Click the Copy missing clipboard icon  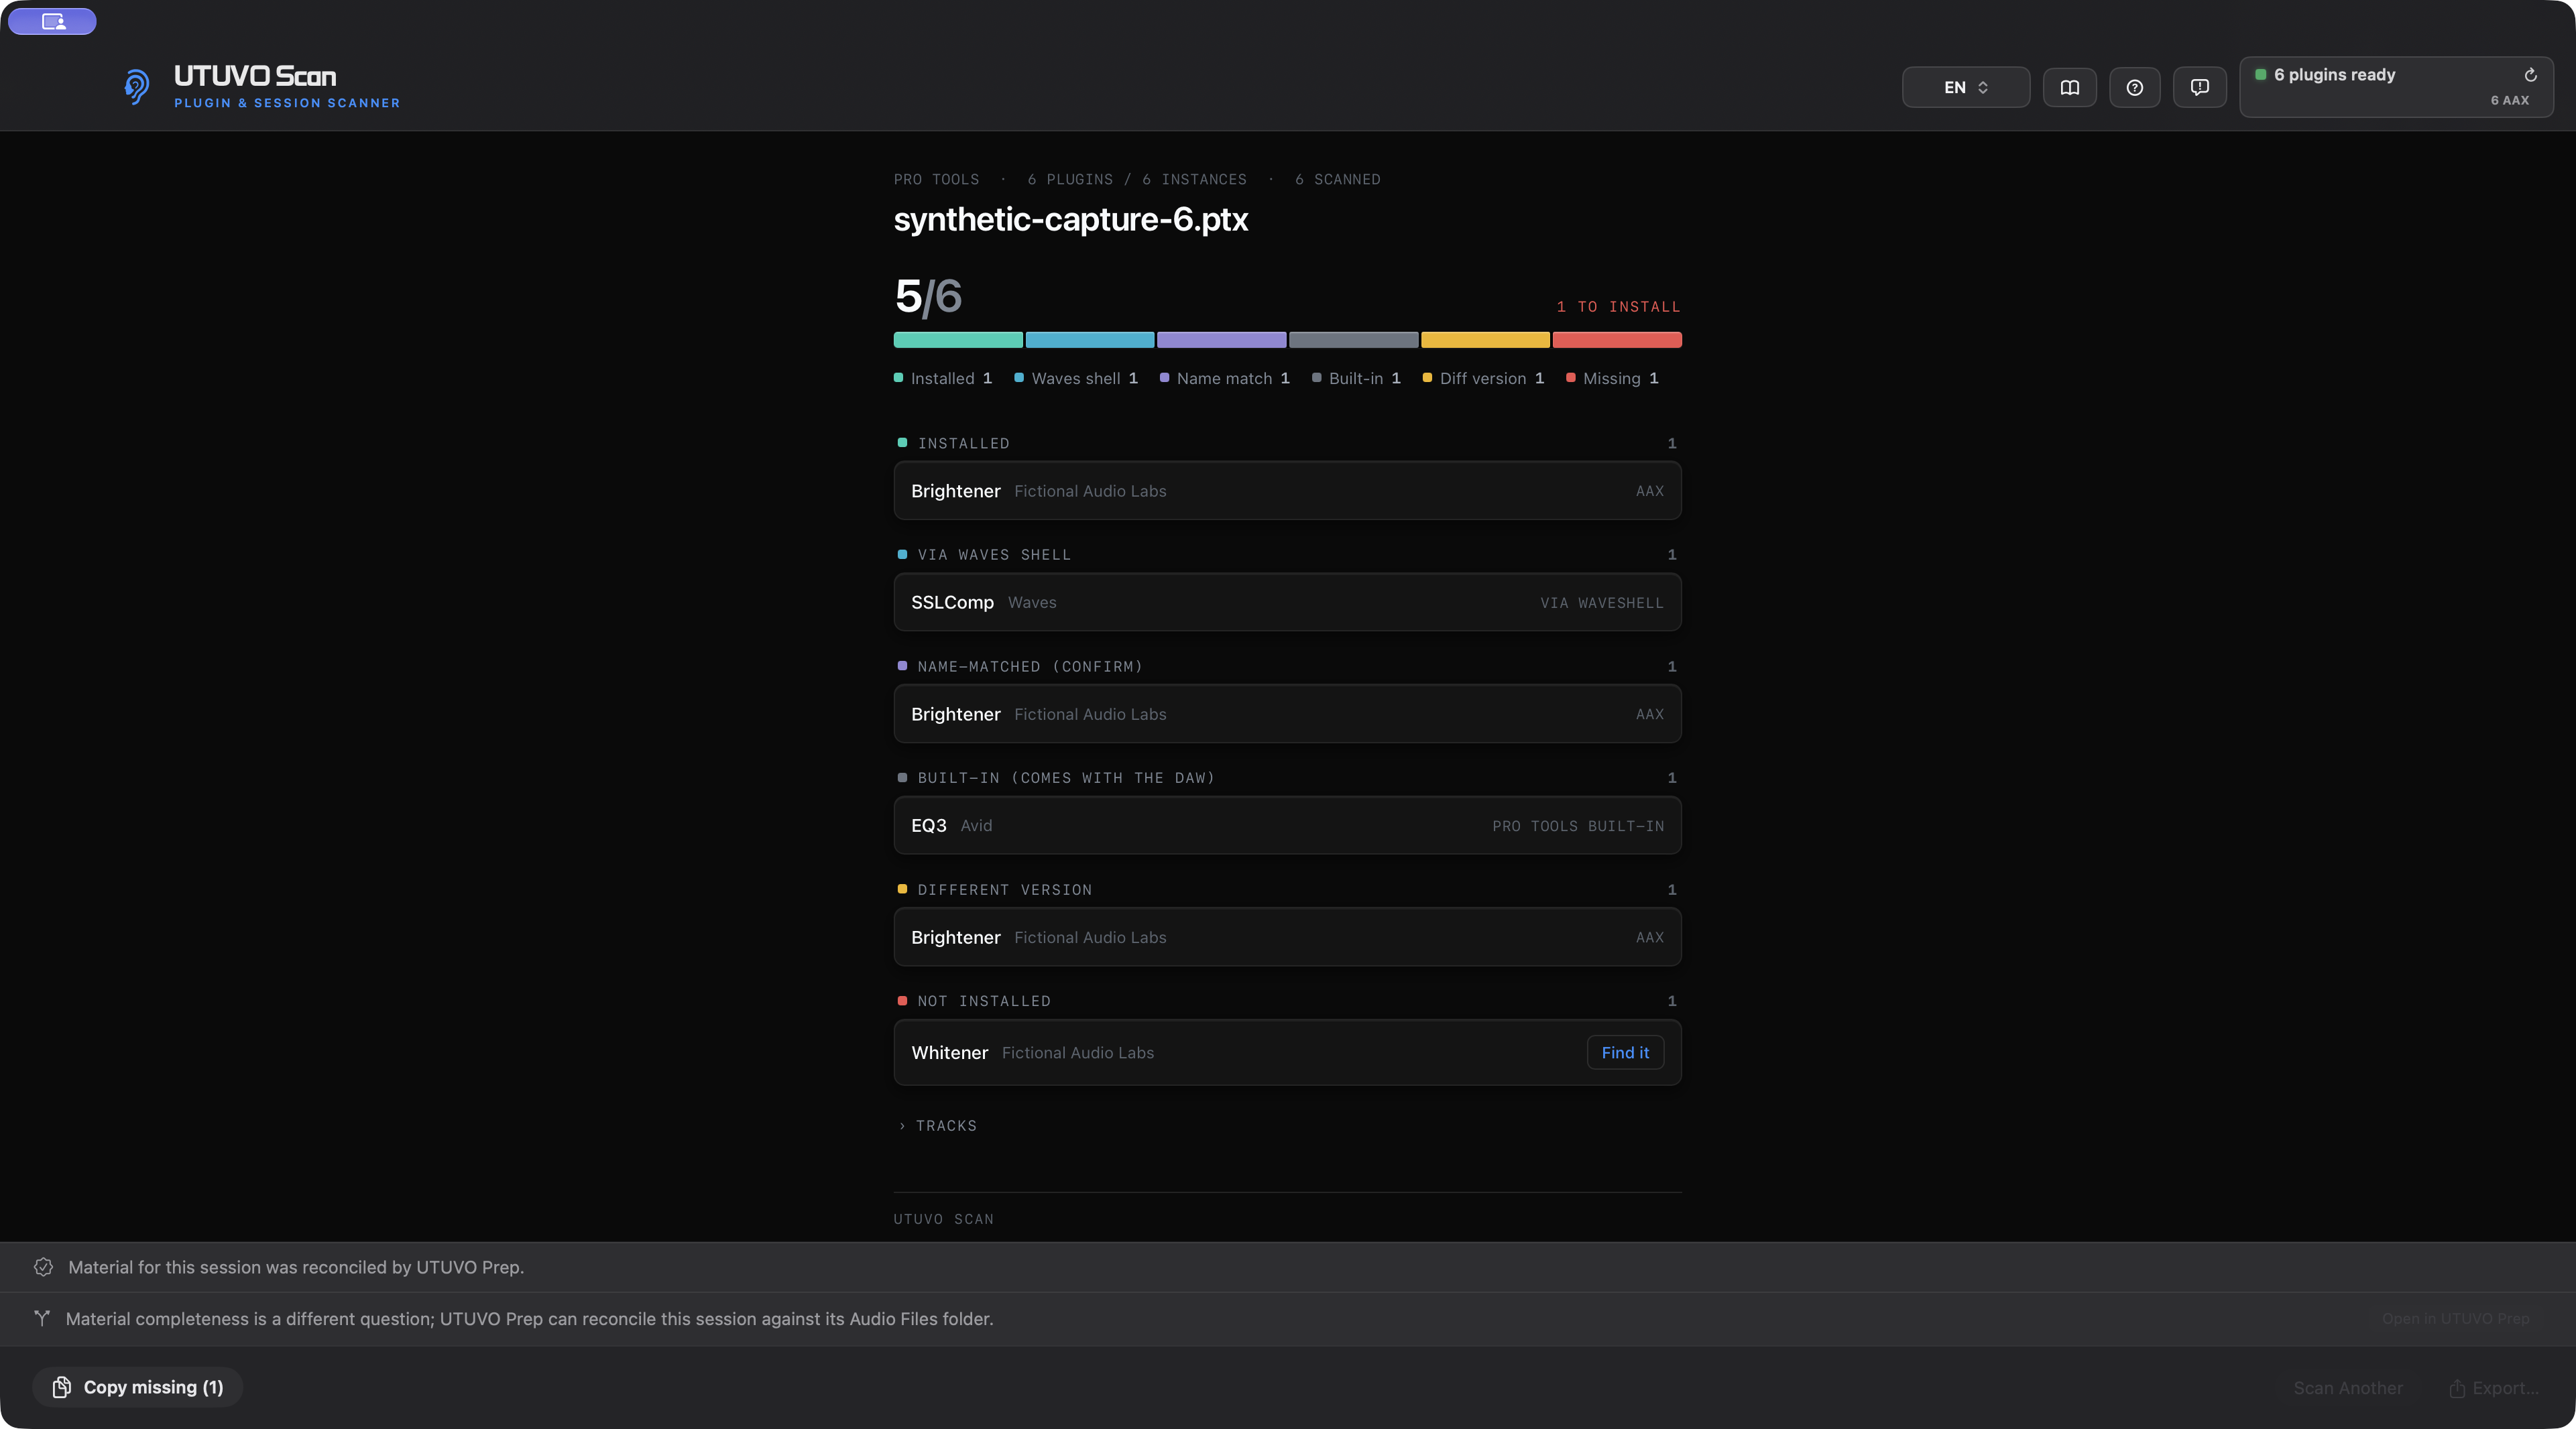62,1387
